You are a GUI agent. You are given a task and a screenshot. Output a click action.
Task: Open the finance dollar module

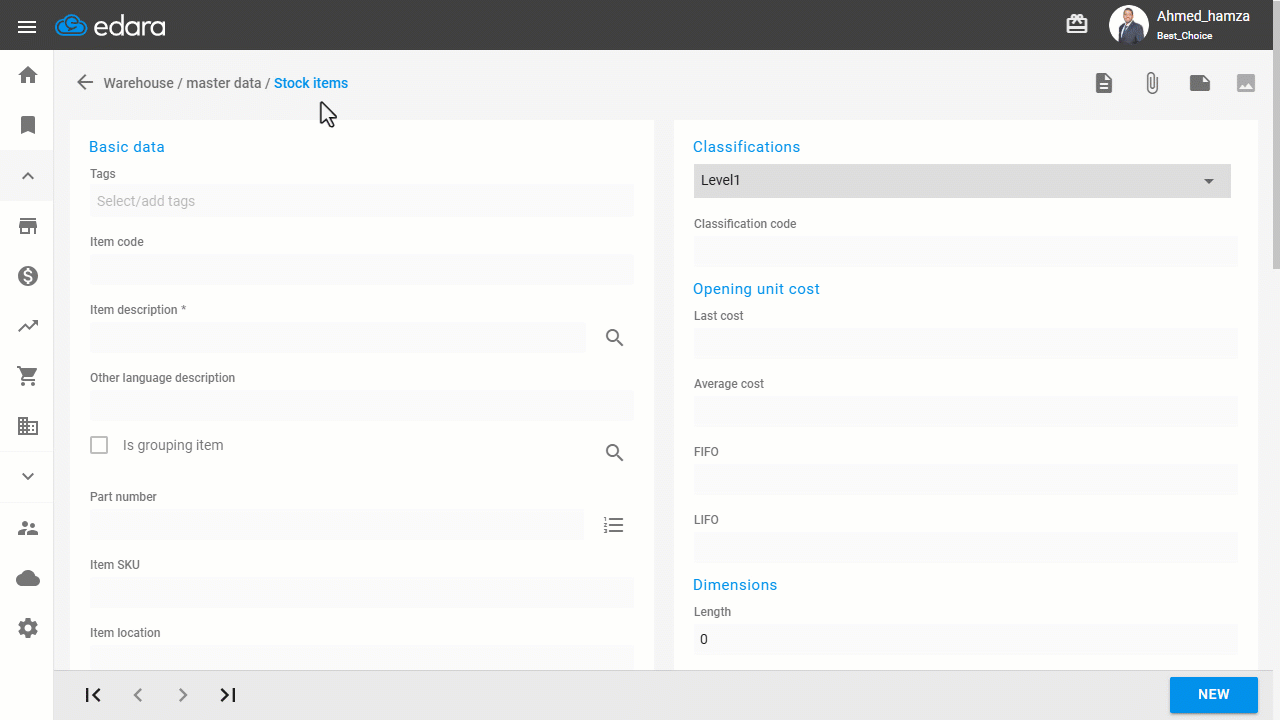[28, 276]
